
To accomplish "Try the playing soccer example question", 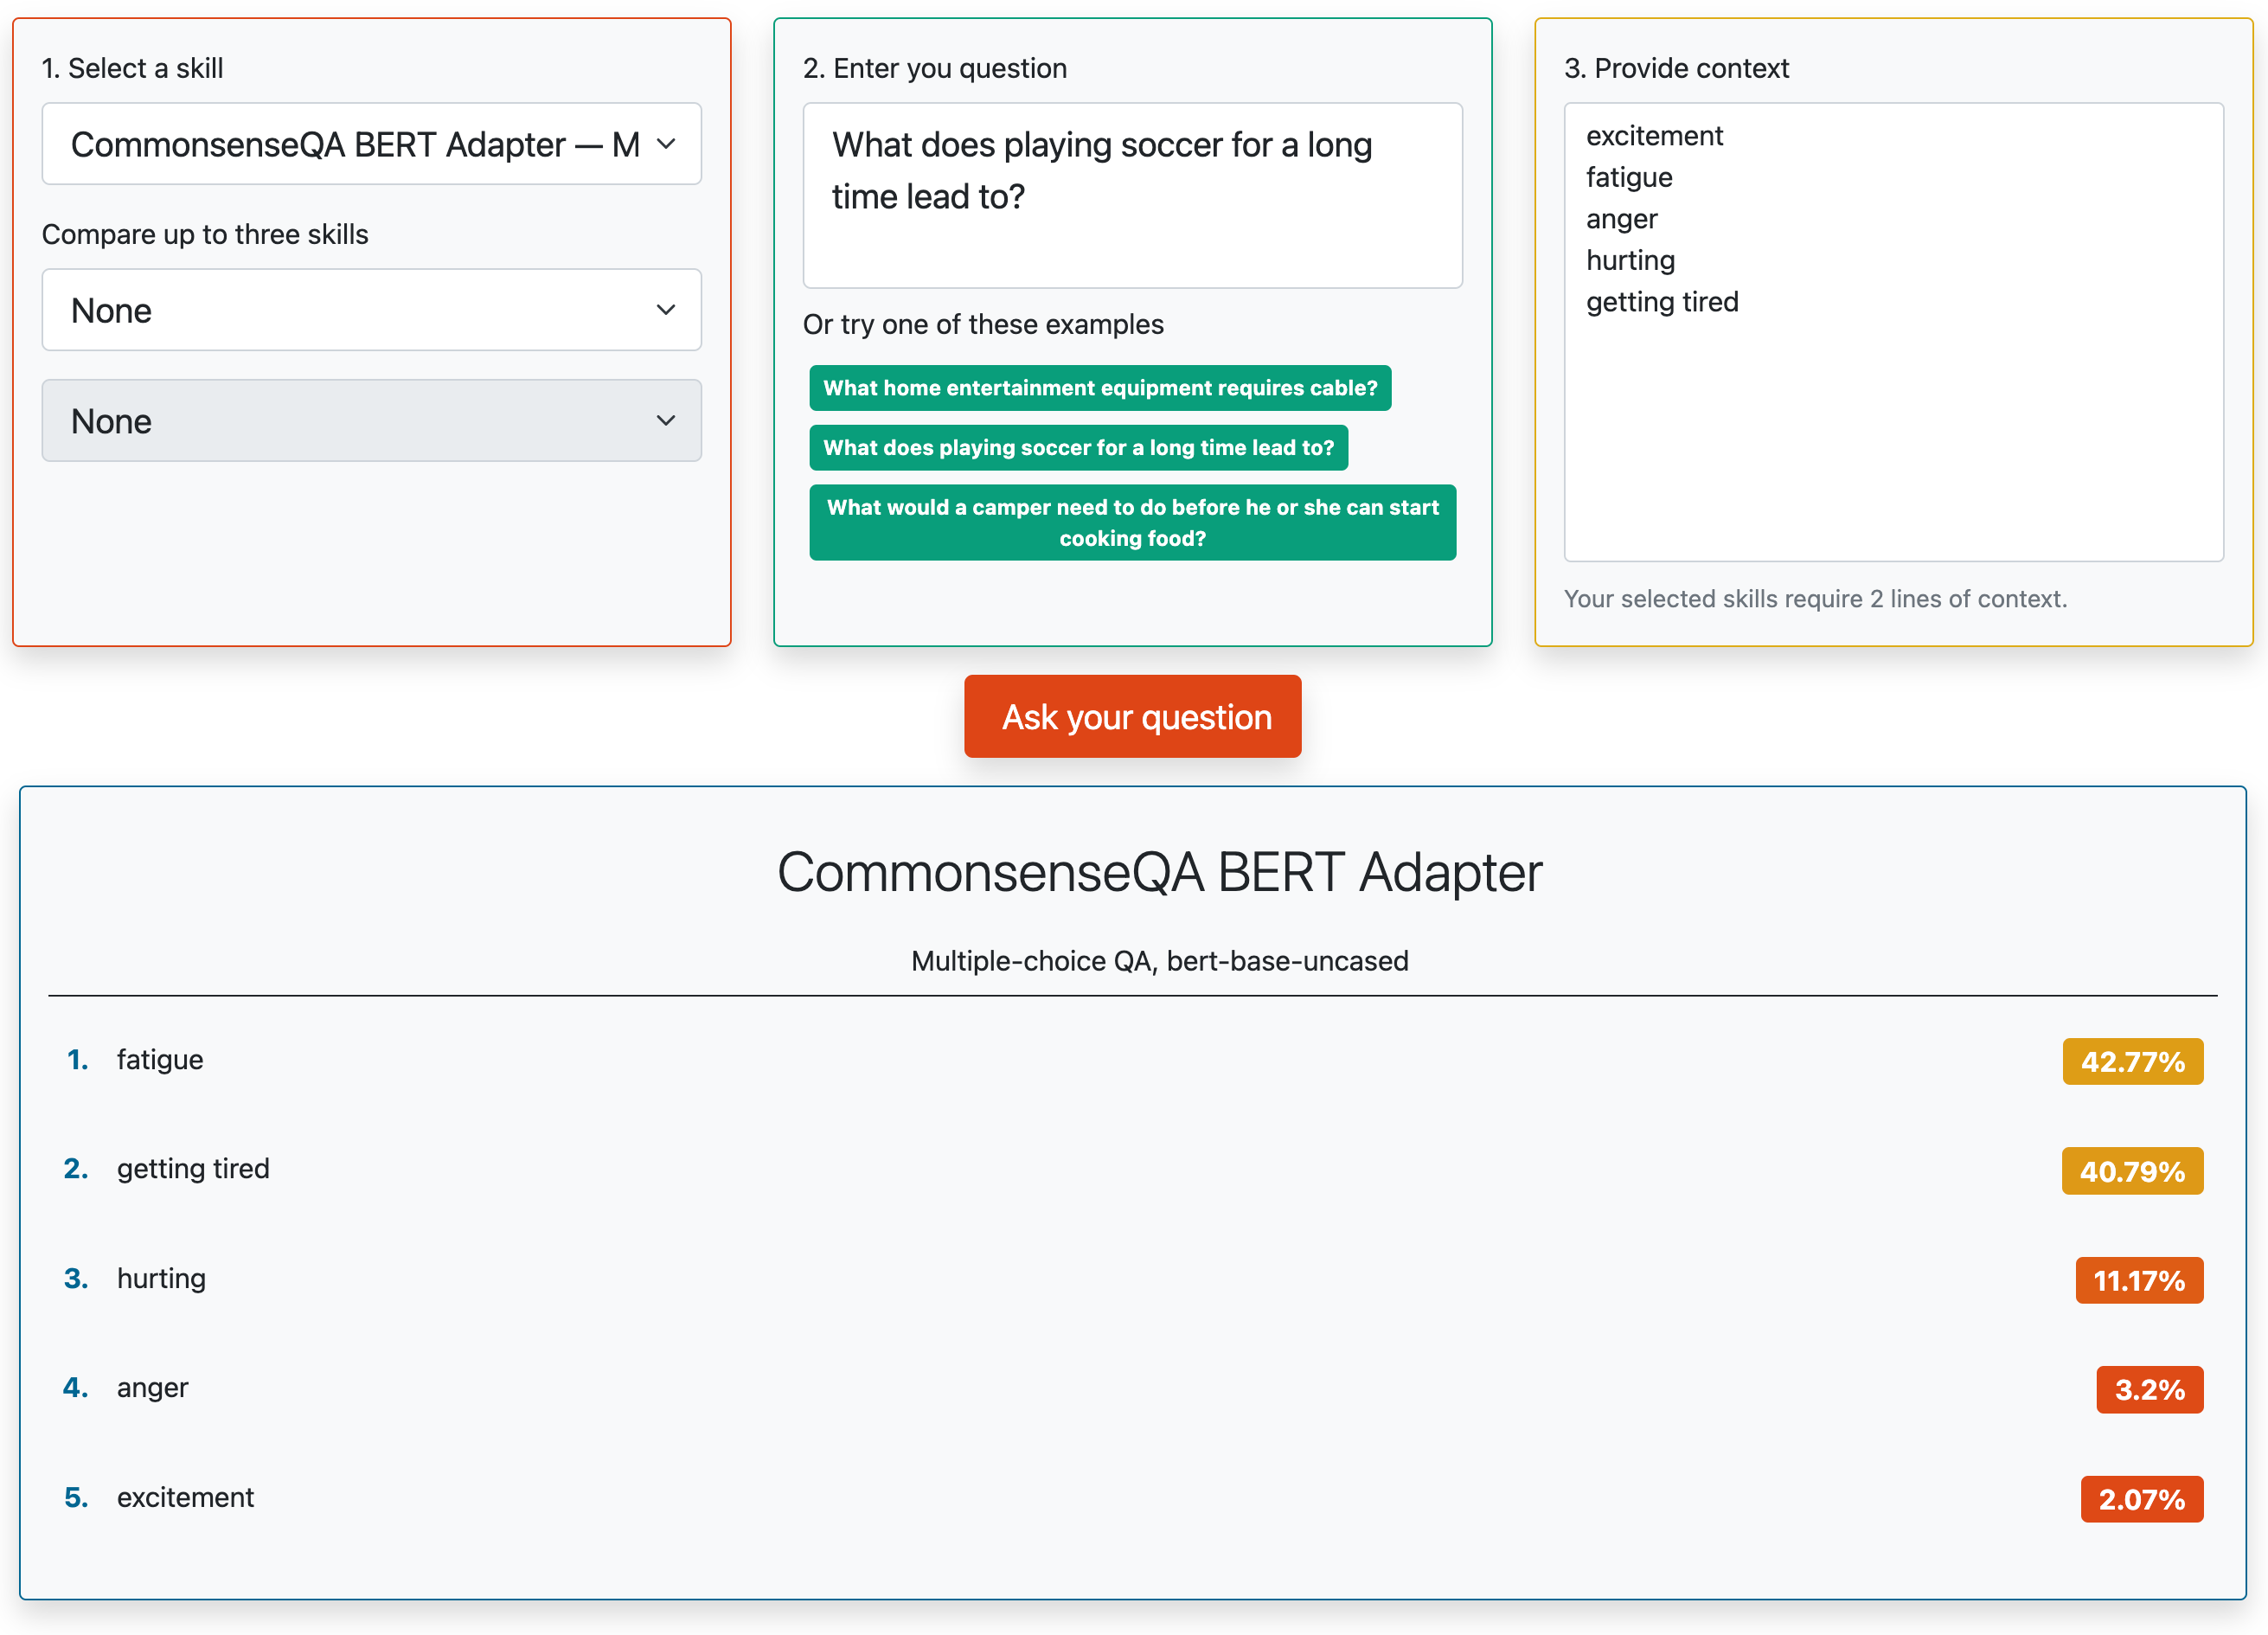I will pos(1078,448).
